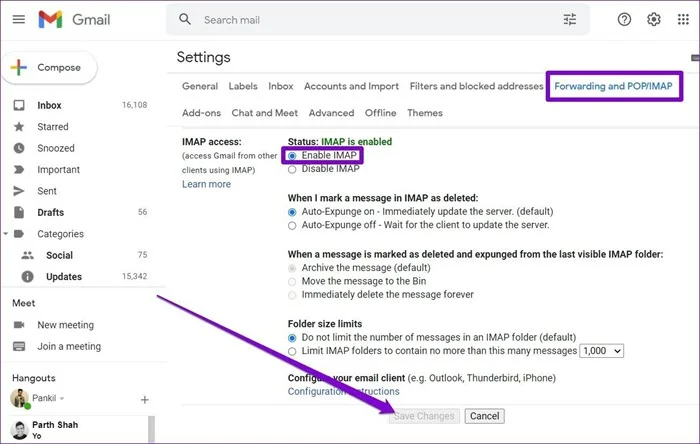700x444 pixels.
Task: Open the settings gear icon
Action: 654,20
